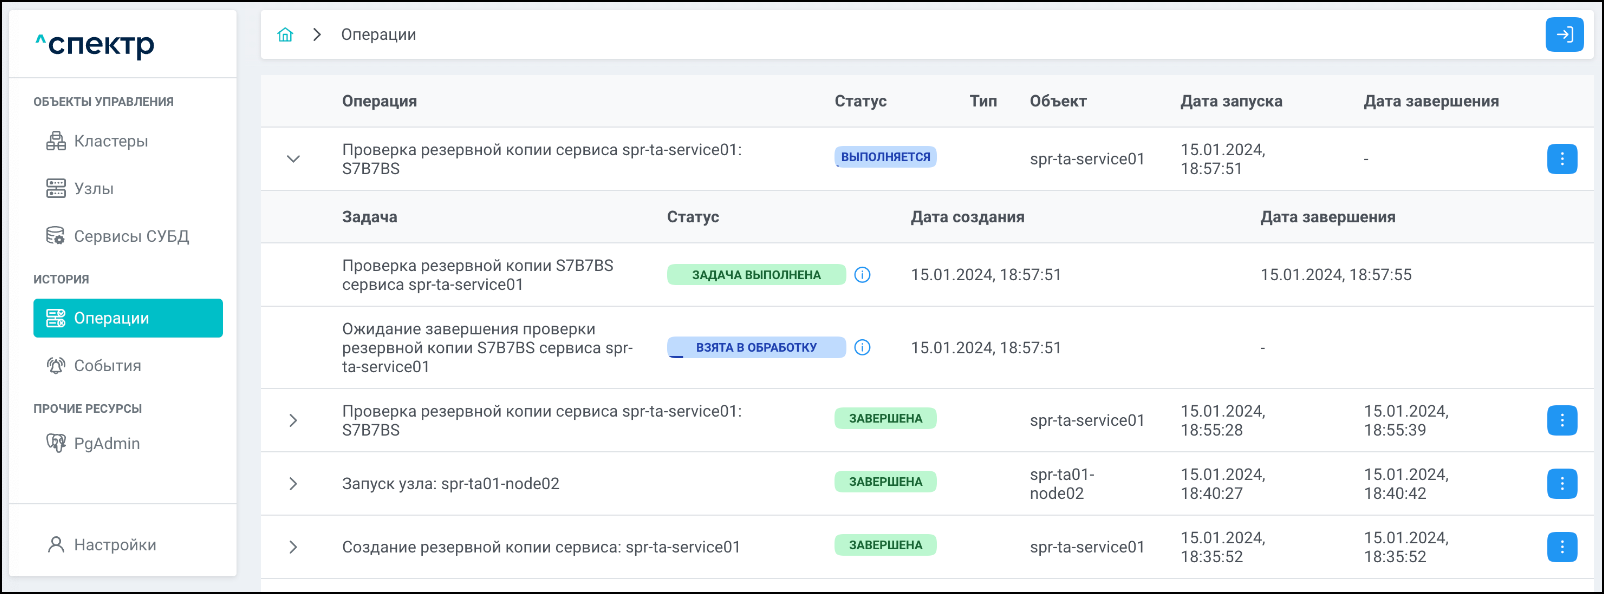This screenshot has height=594, width=1604.
Task: Click info icon next to ВЗЯТА В ОБРАБОТКУ
Action: click(x=862, y=348)
